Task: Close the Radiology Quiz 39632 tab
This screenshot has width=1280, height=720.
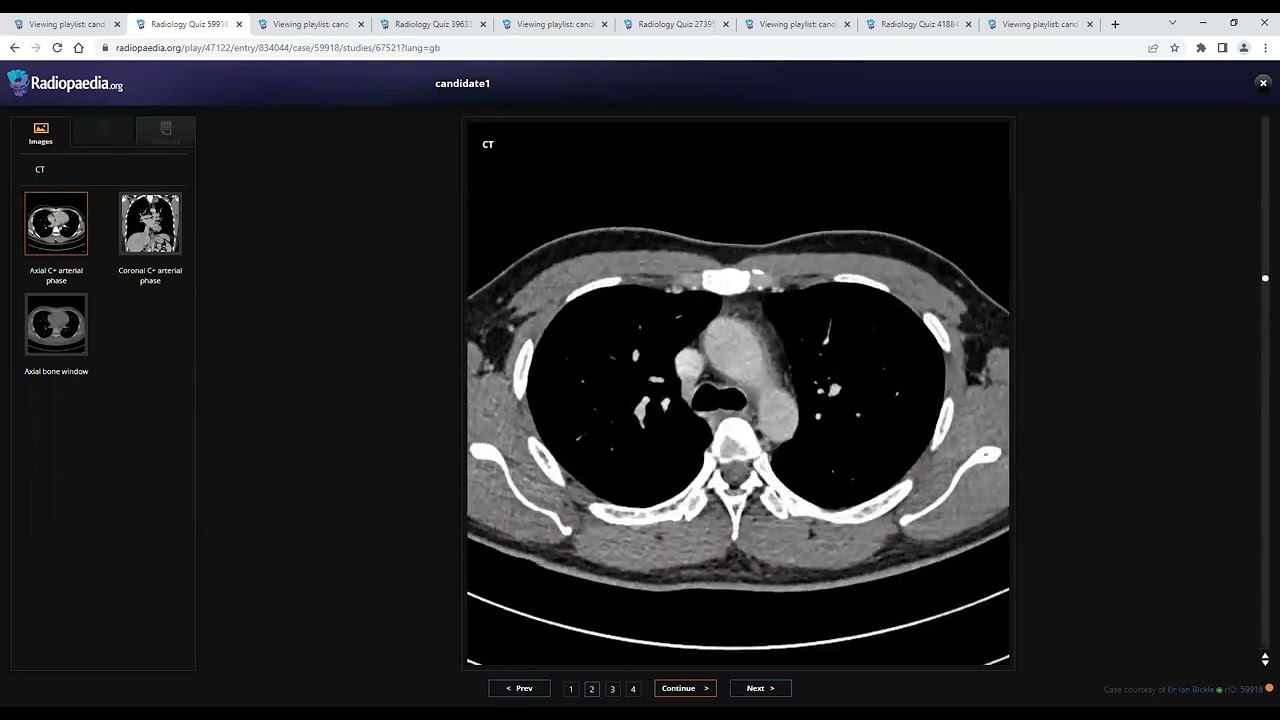Action: [483, 24]
